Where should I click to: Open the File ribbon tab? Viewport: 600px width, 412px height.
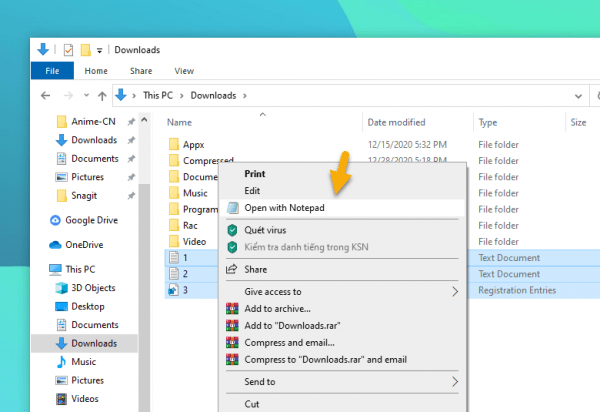(52, 71)
